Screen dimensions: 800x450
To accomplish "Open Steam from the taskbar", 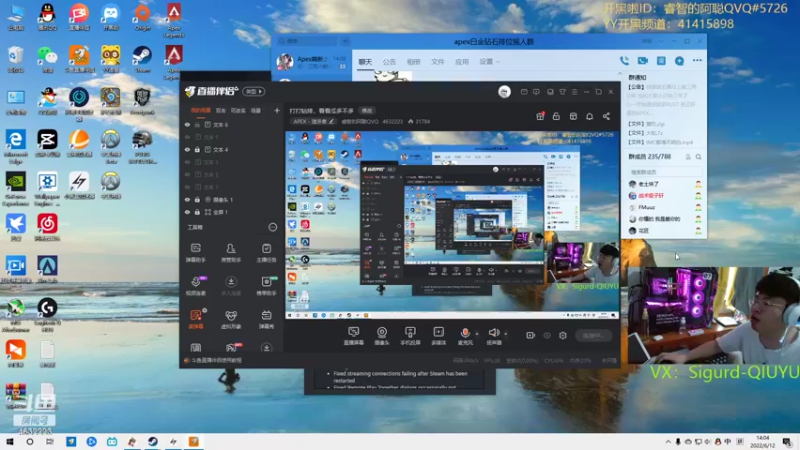I will click(x=153, y=442).
